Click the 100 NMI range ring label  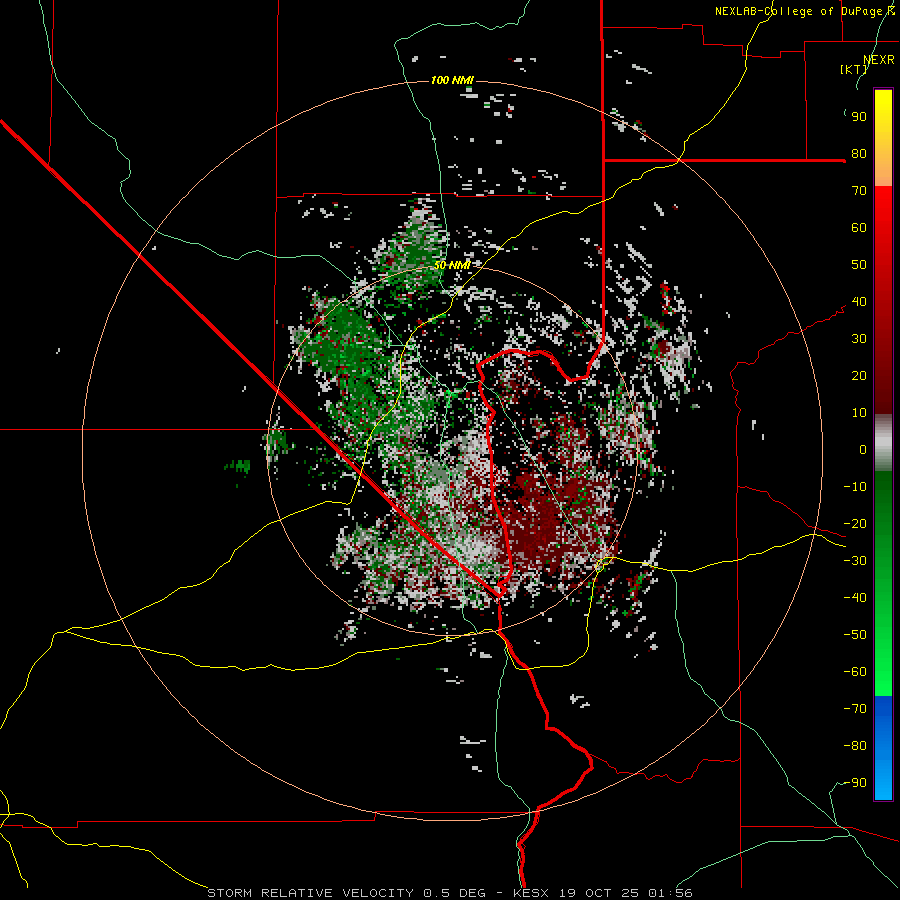452,80
